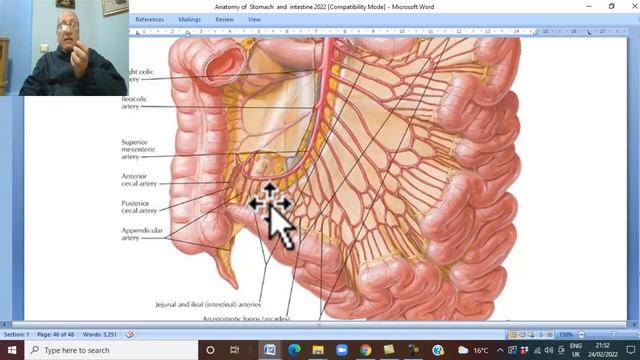
Task: Open Sticky Notes from the taskbar
Action: [x=389, y=350]
